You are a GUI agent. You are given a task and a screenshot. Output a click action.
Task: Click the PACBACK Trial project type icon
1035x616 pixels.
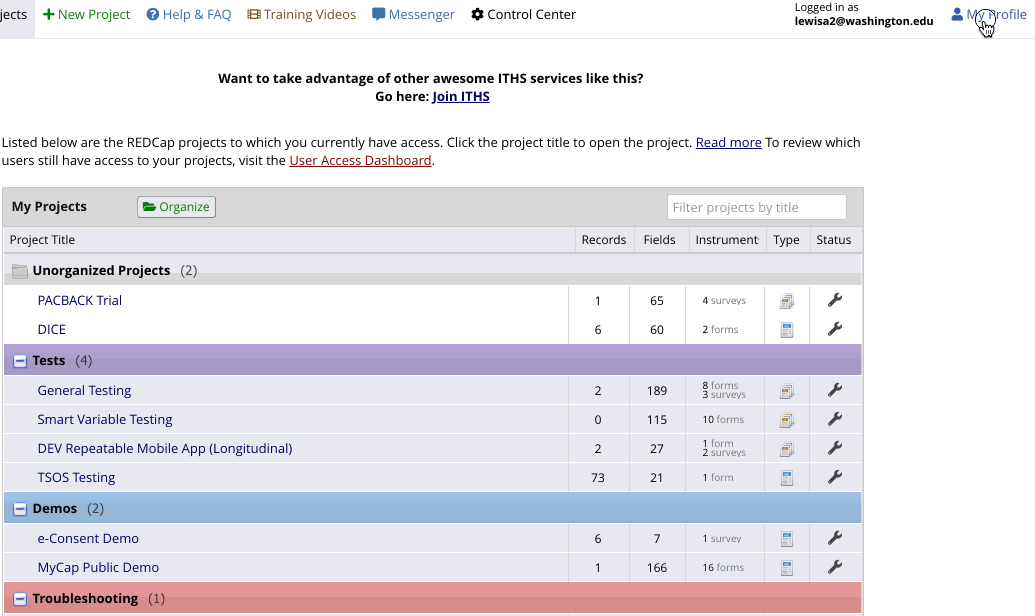(x=786, y=301)
